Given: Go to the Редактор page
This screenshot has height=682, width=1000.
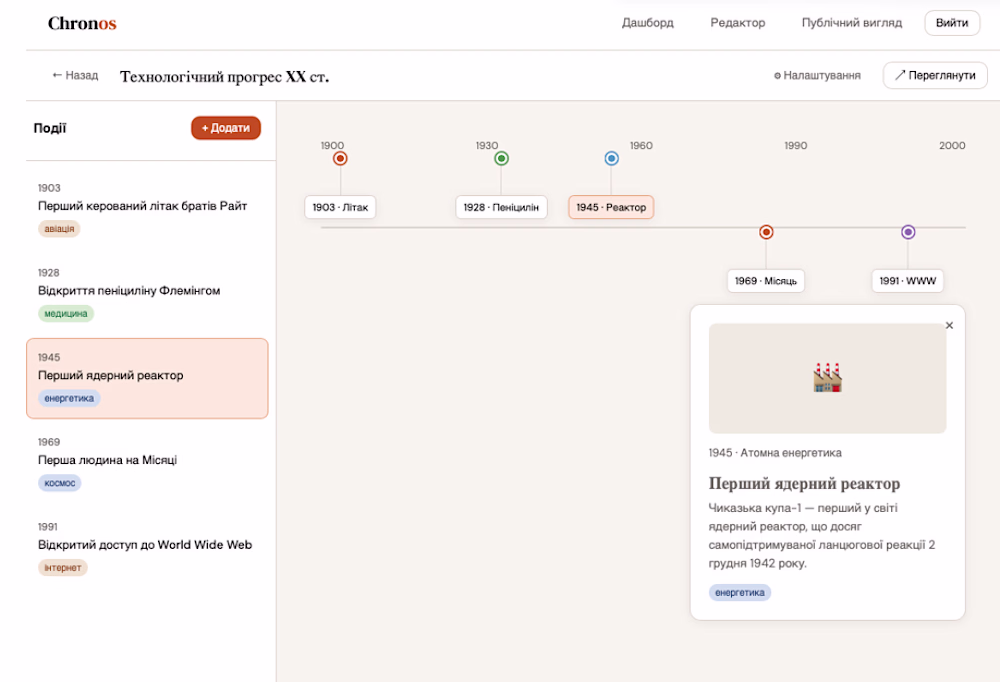Looking at the screenshot, I should point(737,23).
